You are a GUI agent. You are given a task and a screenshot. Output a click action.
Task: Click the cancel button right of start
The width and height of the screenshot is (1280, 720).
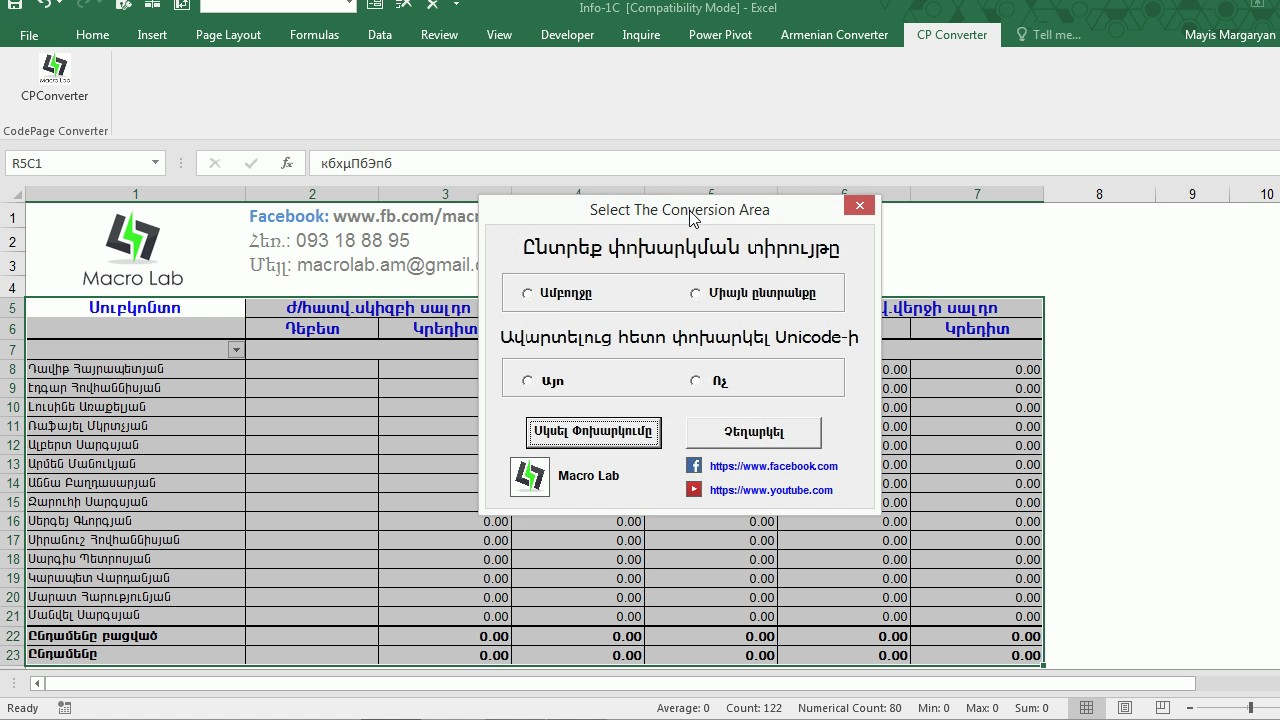[754, 432]
